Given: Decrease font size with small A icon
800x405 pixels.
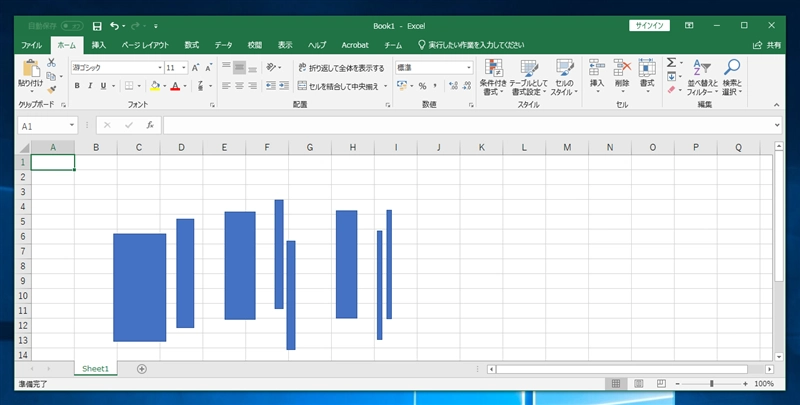Looking at the screenshot, I should click(x=208, y=68).
